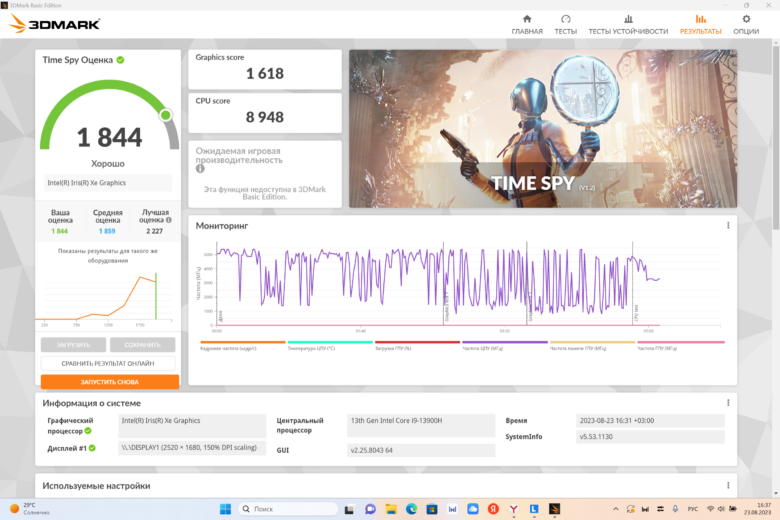Go to the Тесты устойчивости tab
The width and height of the screenshot is (780, 520).
point(628,24)
